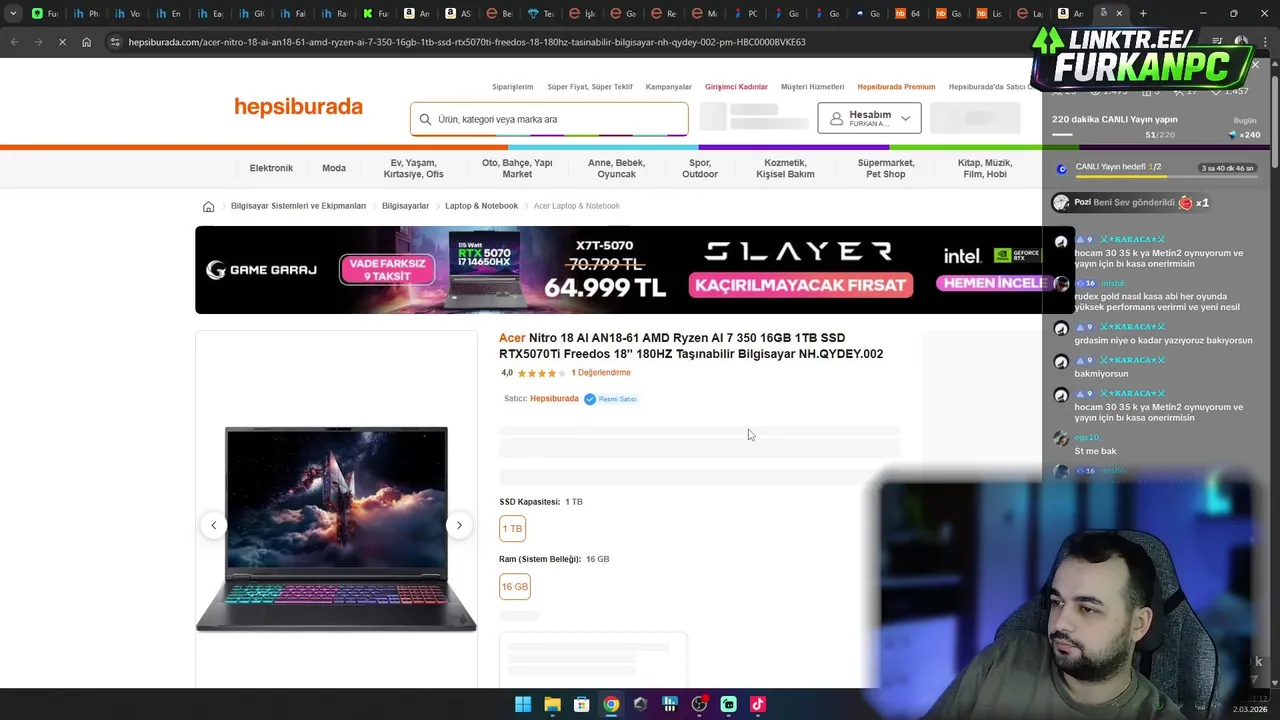Show next product image arrow

(459, 525)
